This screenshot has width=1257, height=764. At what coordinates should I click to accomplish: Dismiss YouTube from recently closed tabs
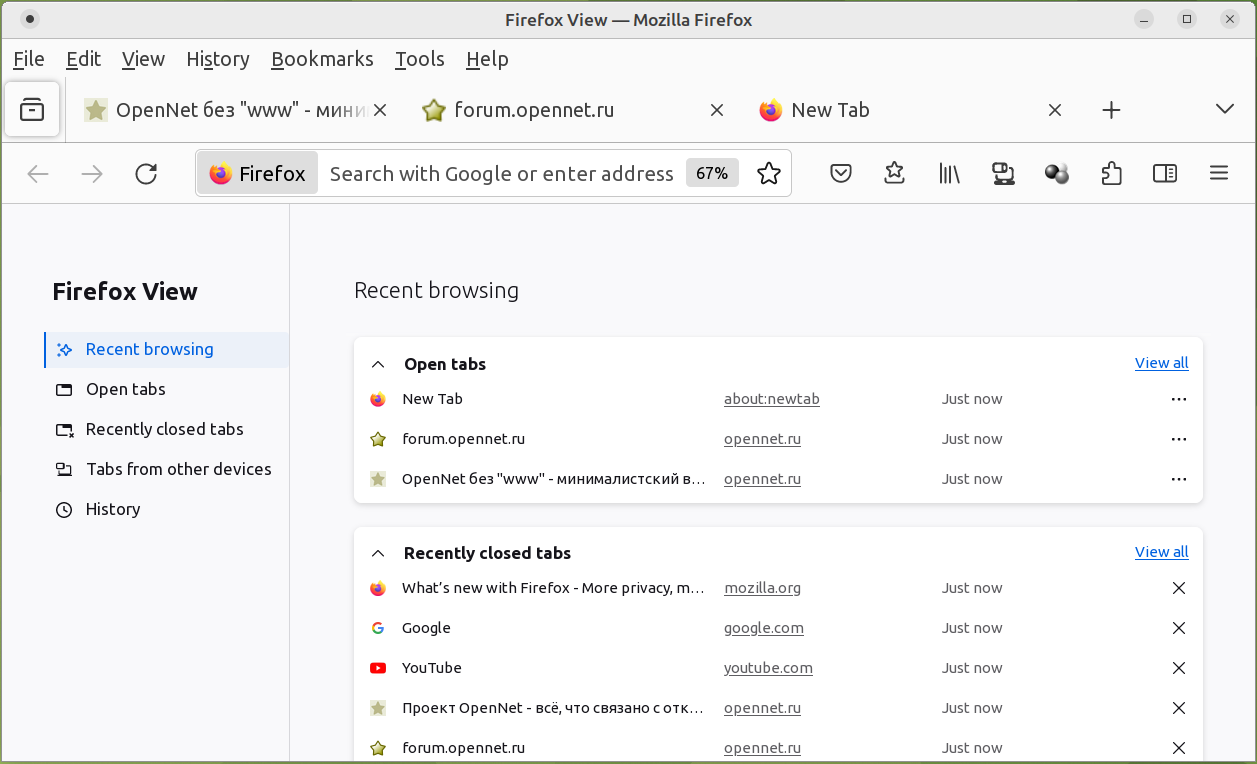click(x=1178, y=668)
